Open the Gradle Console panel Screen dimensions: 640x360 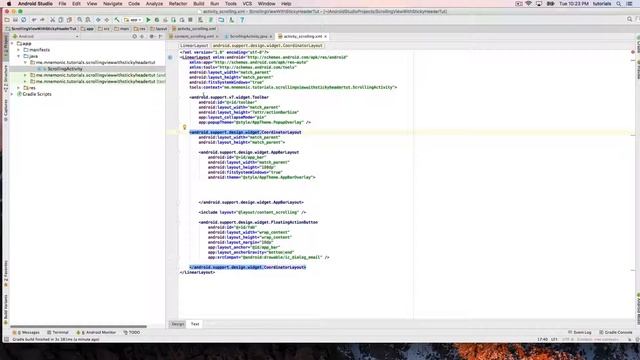(x=616, y=332)
